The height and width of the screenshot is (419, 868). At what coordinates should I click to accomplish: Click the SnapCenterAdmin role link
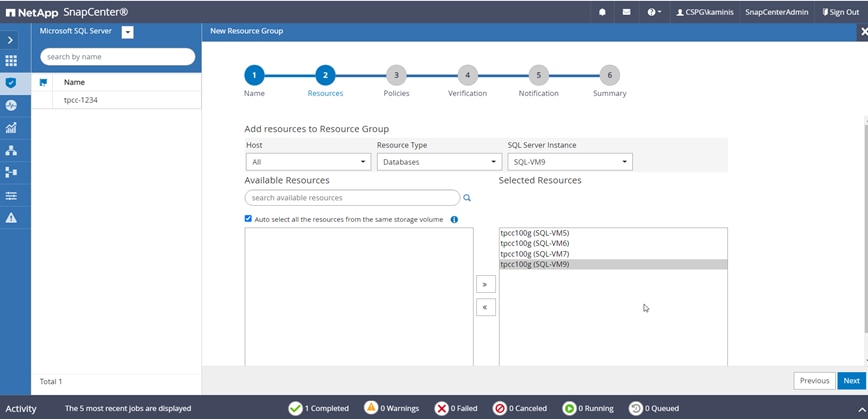(x=777, y=12)
